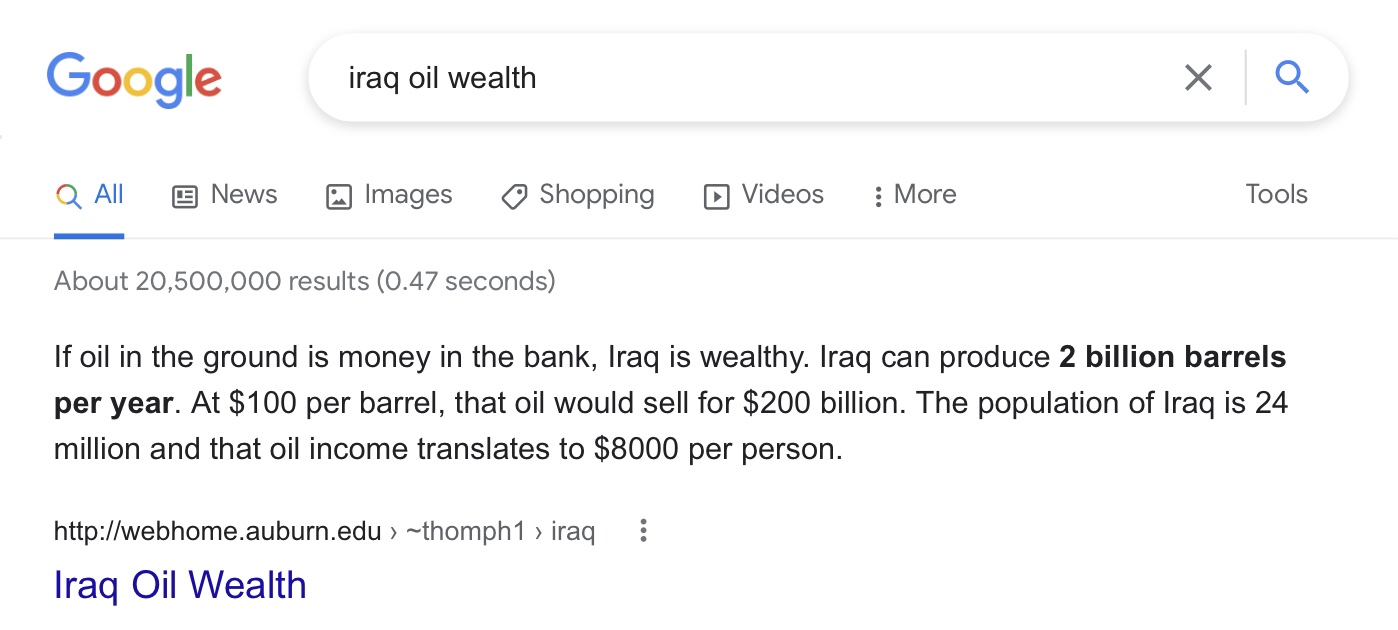Open the three-dot menu beside the result URL
The width and height of the screenshot is (1398, 630).
pyautogui.click(x=643, y=531)
